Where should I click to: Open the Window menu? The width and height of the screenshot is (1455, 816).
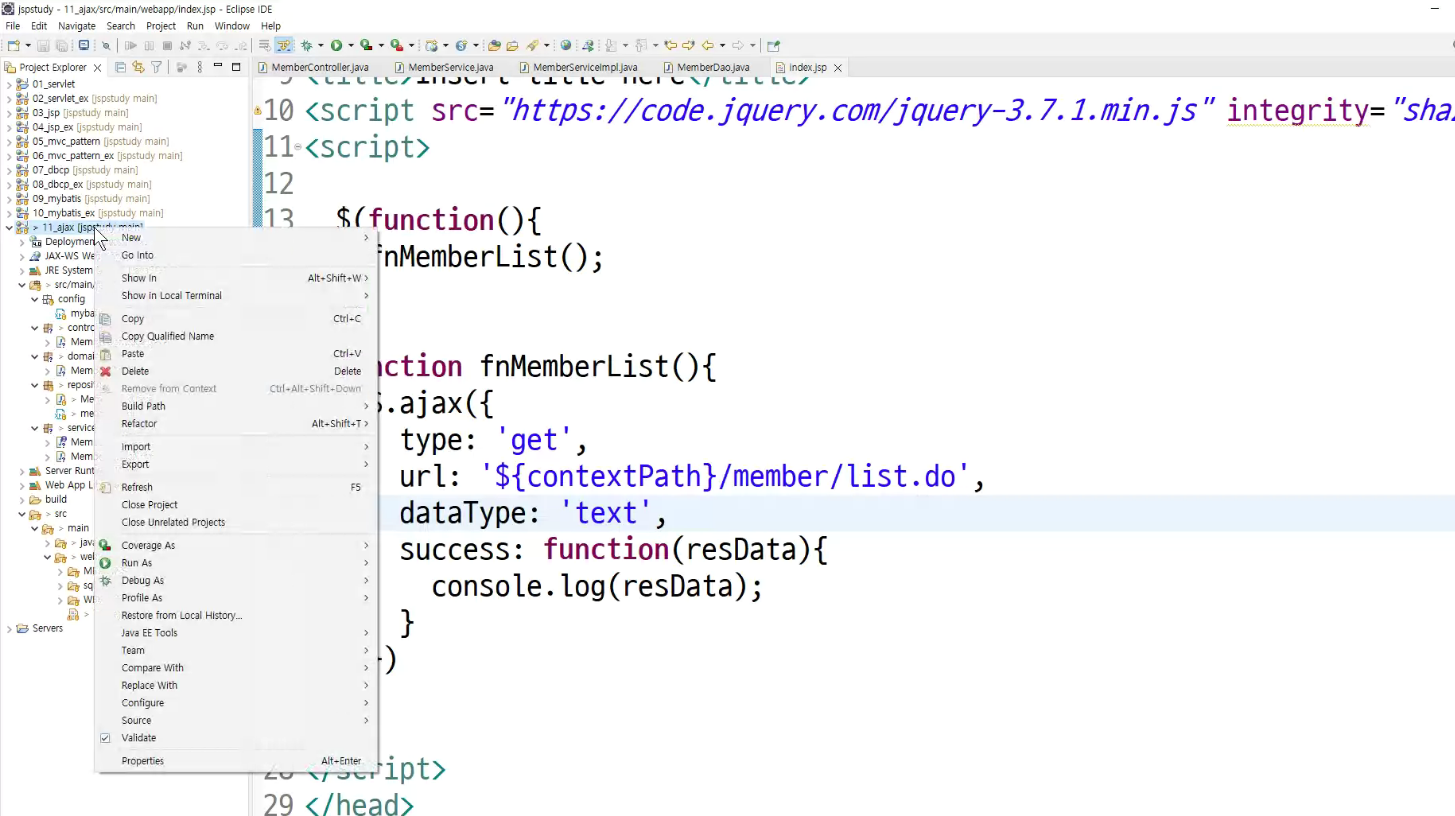pyautogui.click(x=232, y=26)
